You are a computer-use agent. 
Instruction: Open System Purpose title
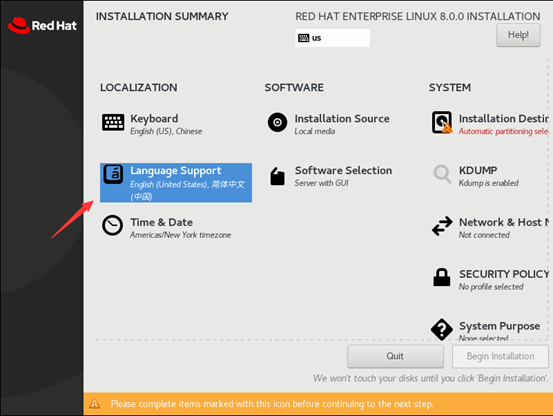click(x=499, y=326)
